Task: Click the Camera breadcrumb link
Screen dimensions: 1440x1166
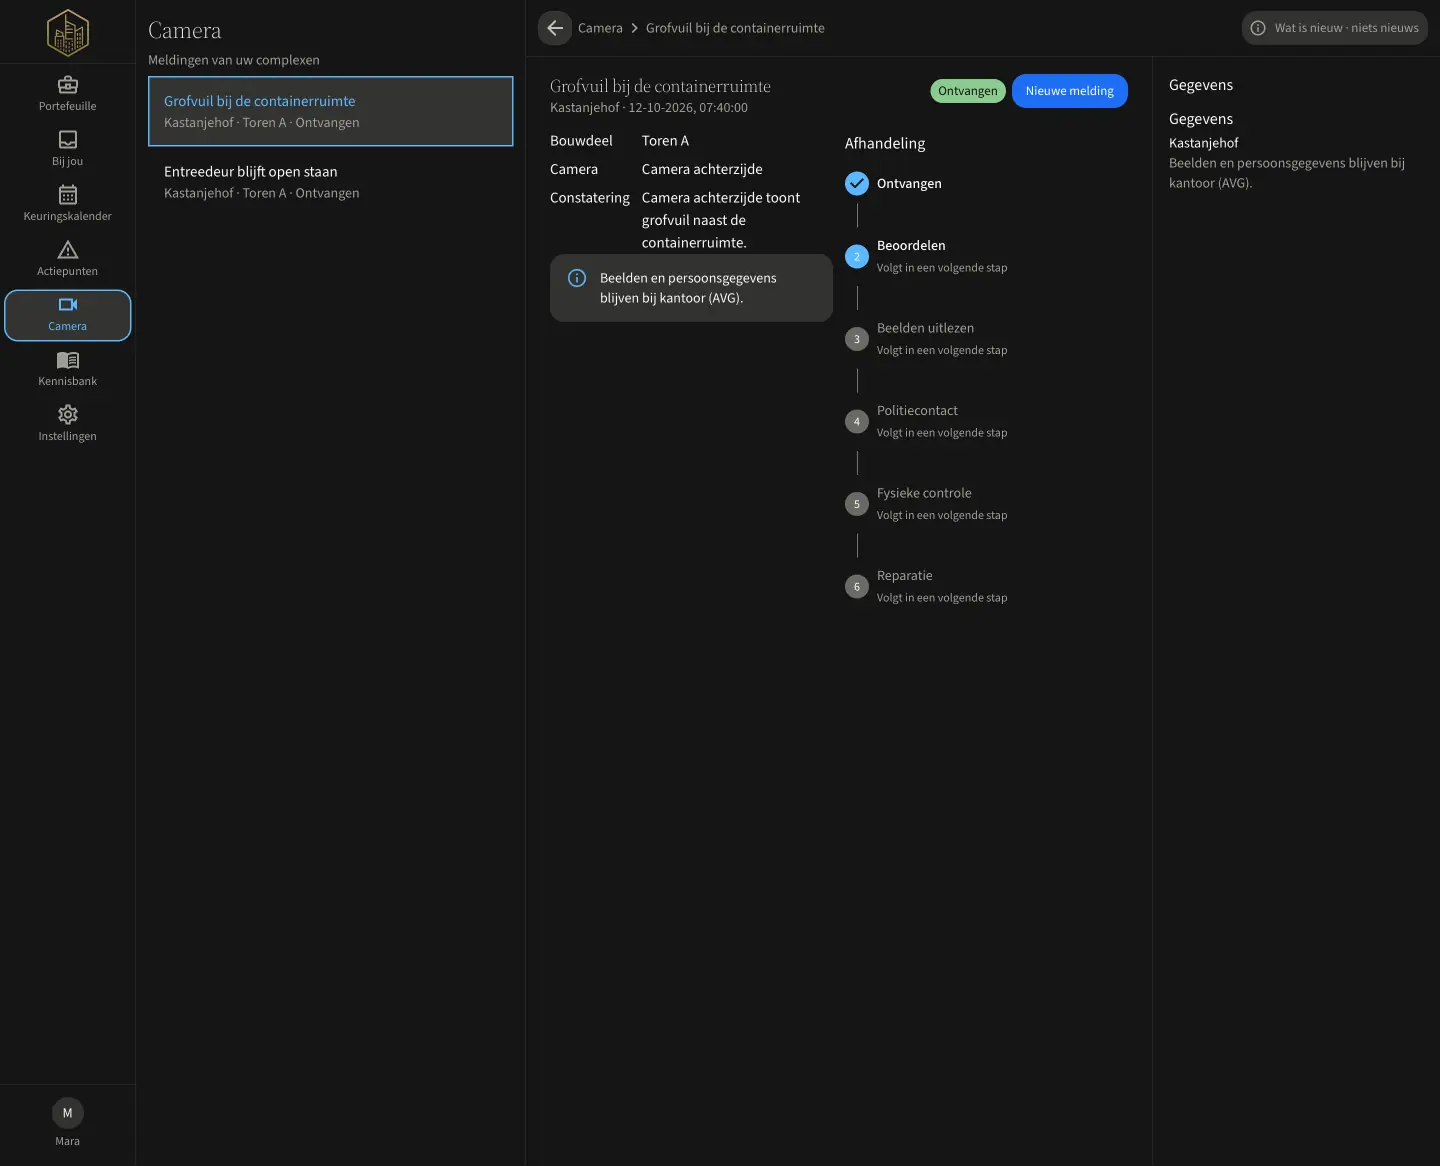Action: click(600, 28)
